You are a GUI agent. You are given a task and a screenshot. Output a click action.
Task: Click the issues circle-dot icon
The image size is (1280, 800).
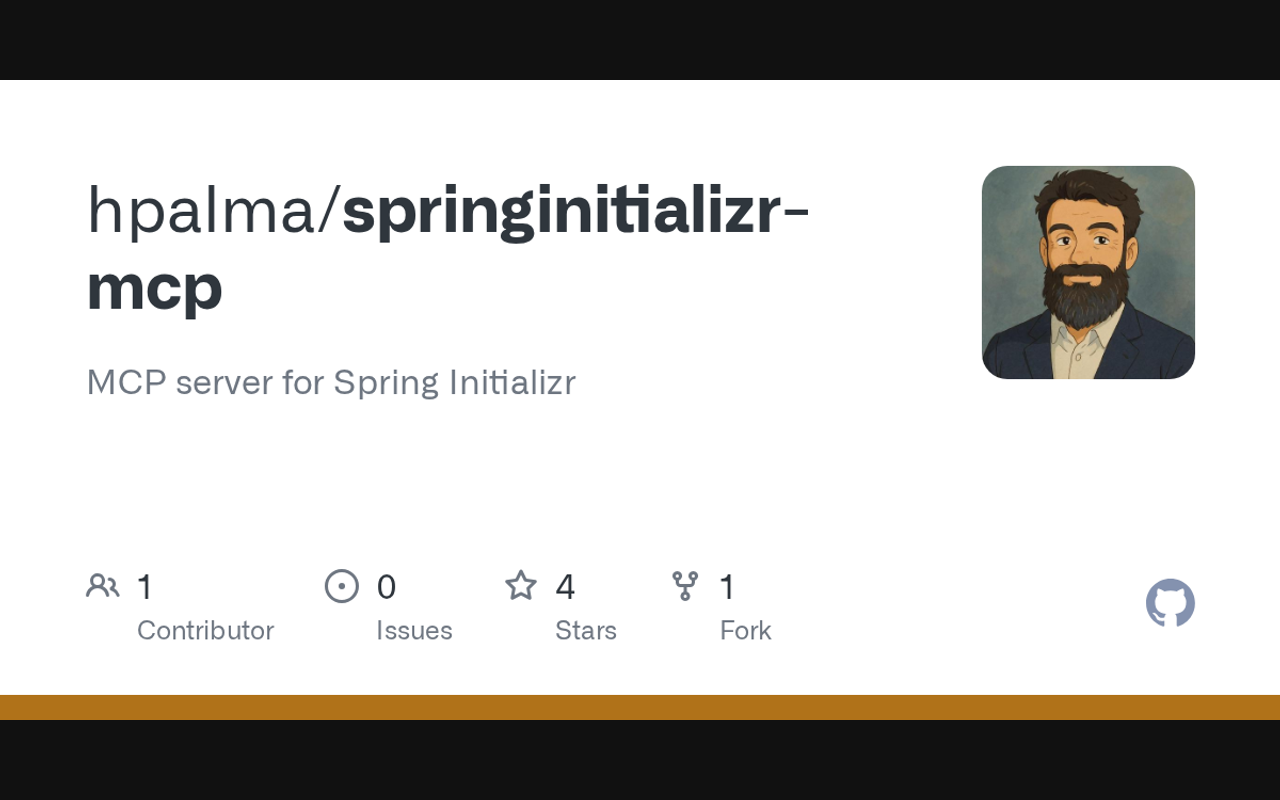click(x=342, y=586)
